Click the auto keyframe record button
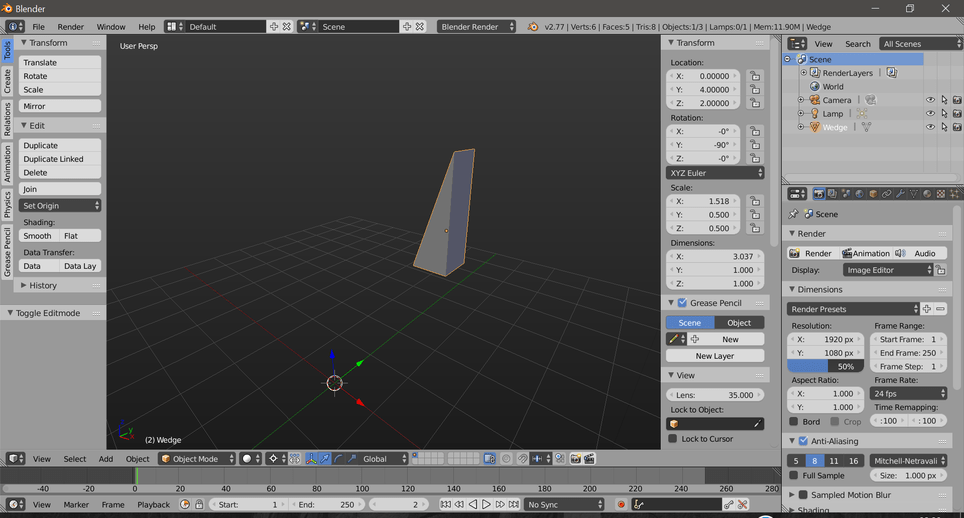Viewport: 964px width, 518px height. [620, 505]
